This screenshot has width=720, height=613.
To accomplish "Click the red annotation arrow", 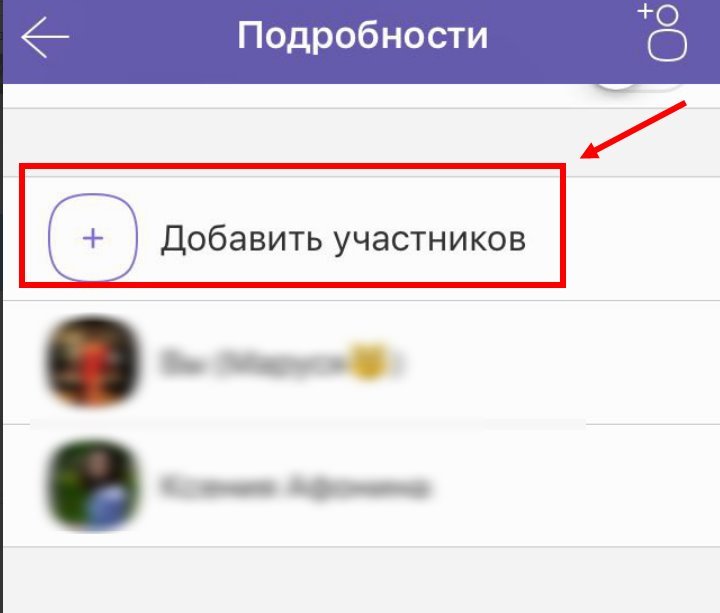I will click(634, 129).
